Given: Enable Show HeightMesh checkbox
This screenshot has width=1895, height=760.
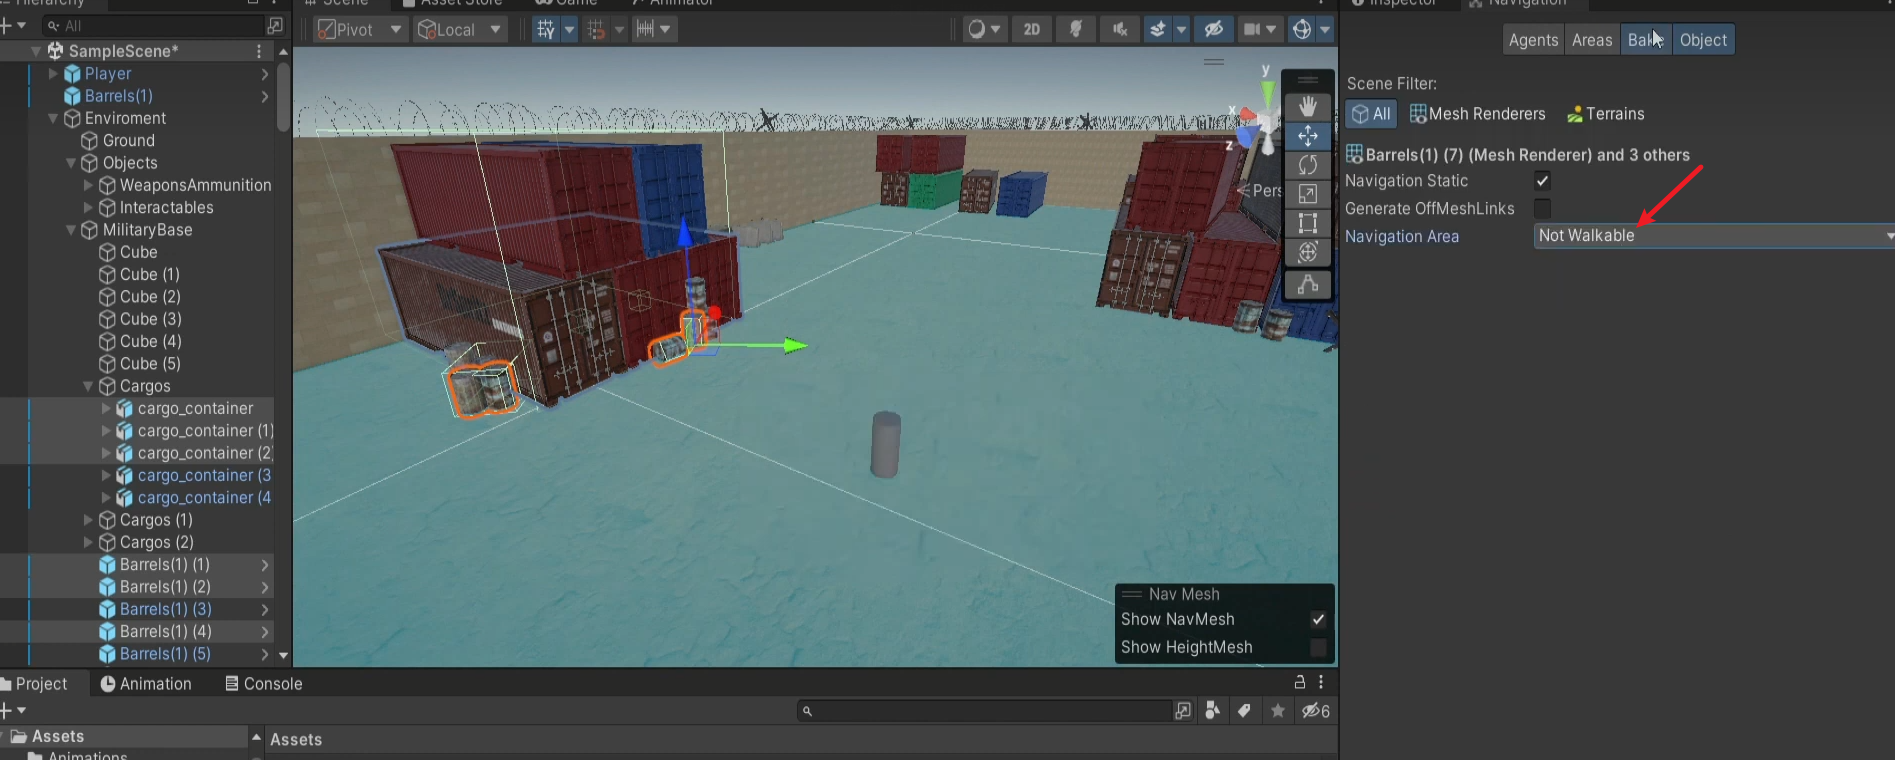Looking at the screenshot, I should pyautogui.click(x=1318, y=647).
